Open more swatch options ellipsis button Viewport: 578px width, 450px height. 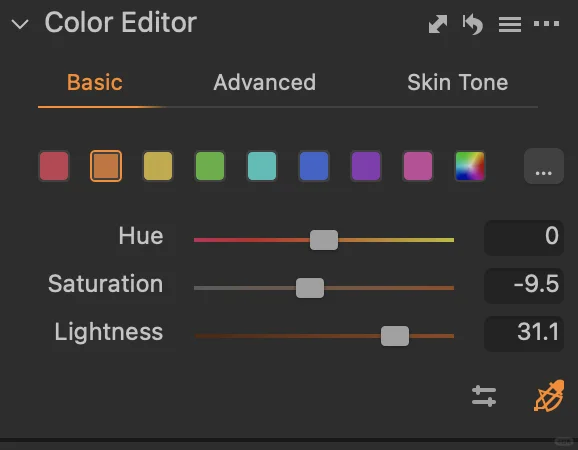coord(544,166)
